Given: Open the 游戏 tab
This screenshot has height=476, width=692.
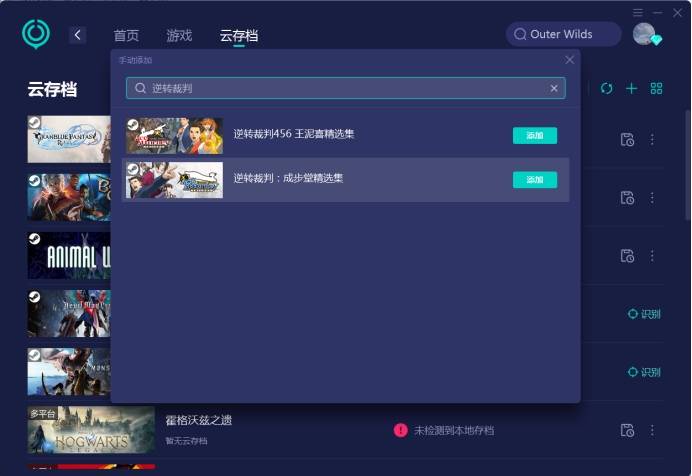Looking at the screenshot, I should [179, 35].
